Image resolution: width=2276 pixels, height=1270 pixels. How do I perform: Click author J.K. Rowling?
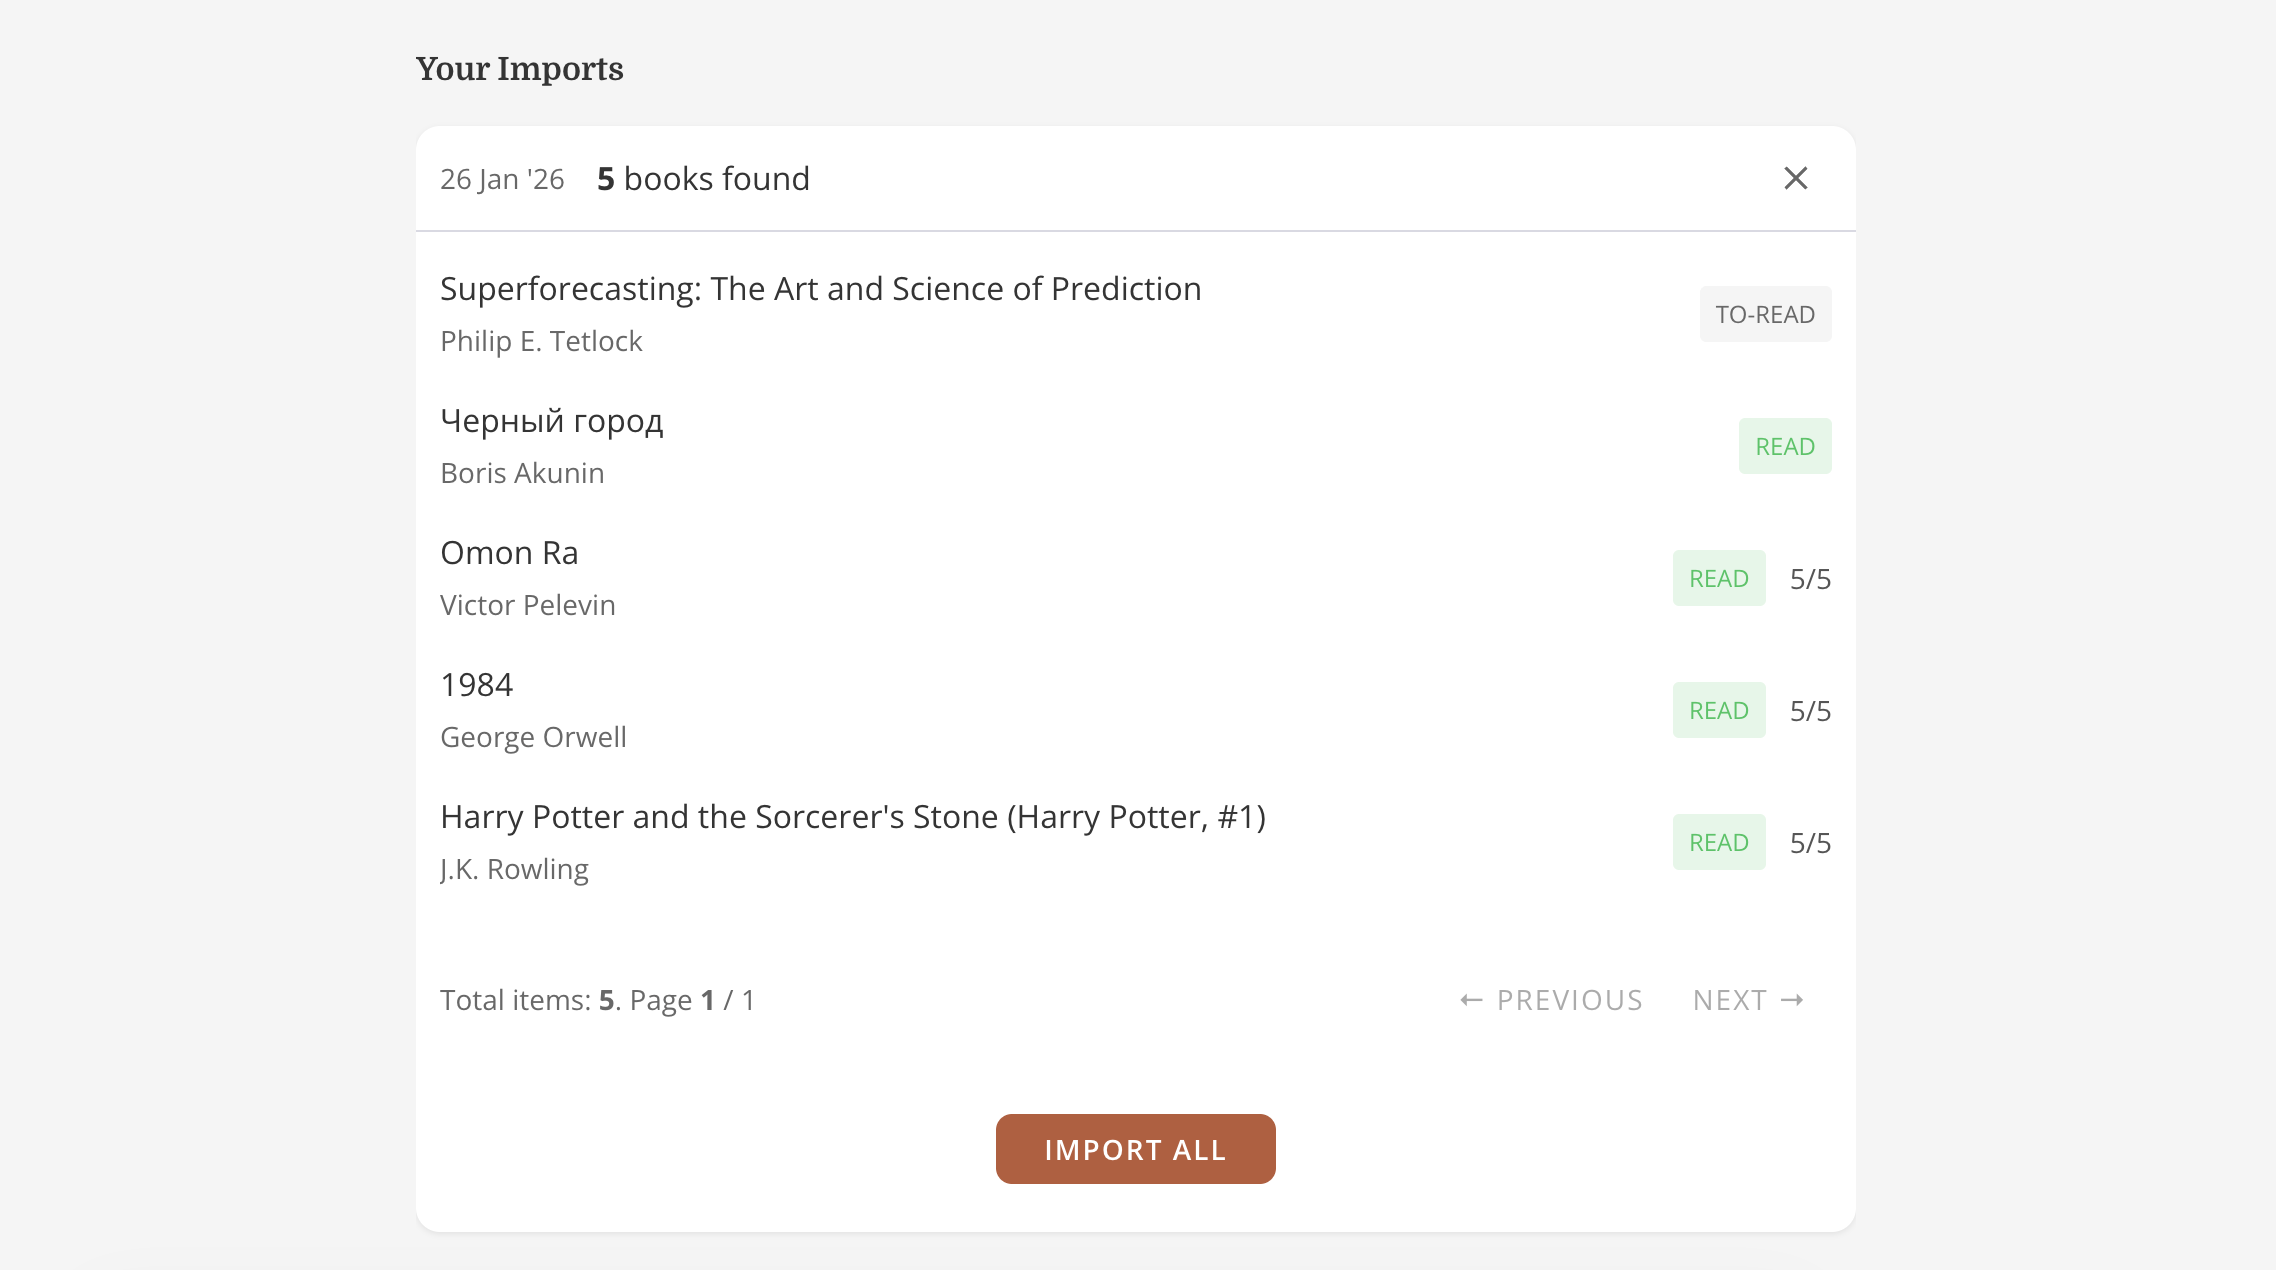[x=514, y=869]
